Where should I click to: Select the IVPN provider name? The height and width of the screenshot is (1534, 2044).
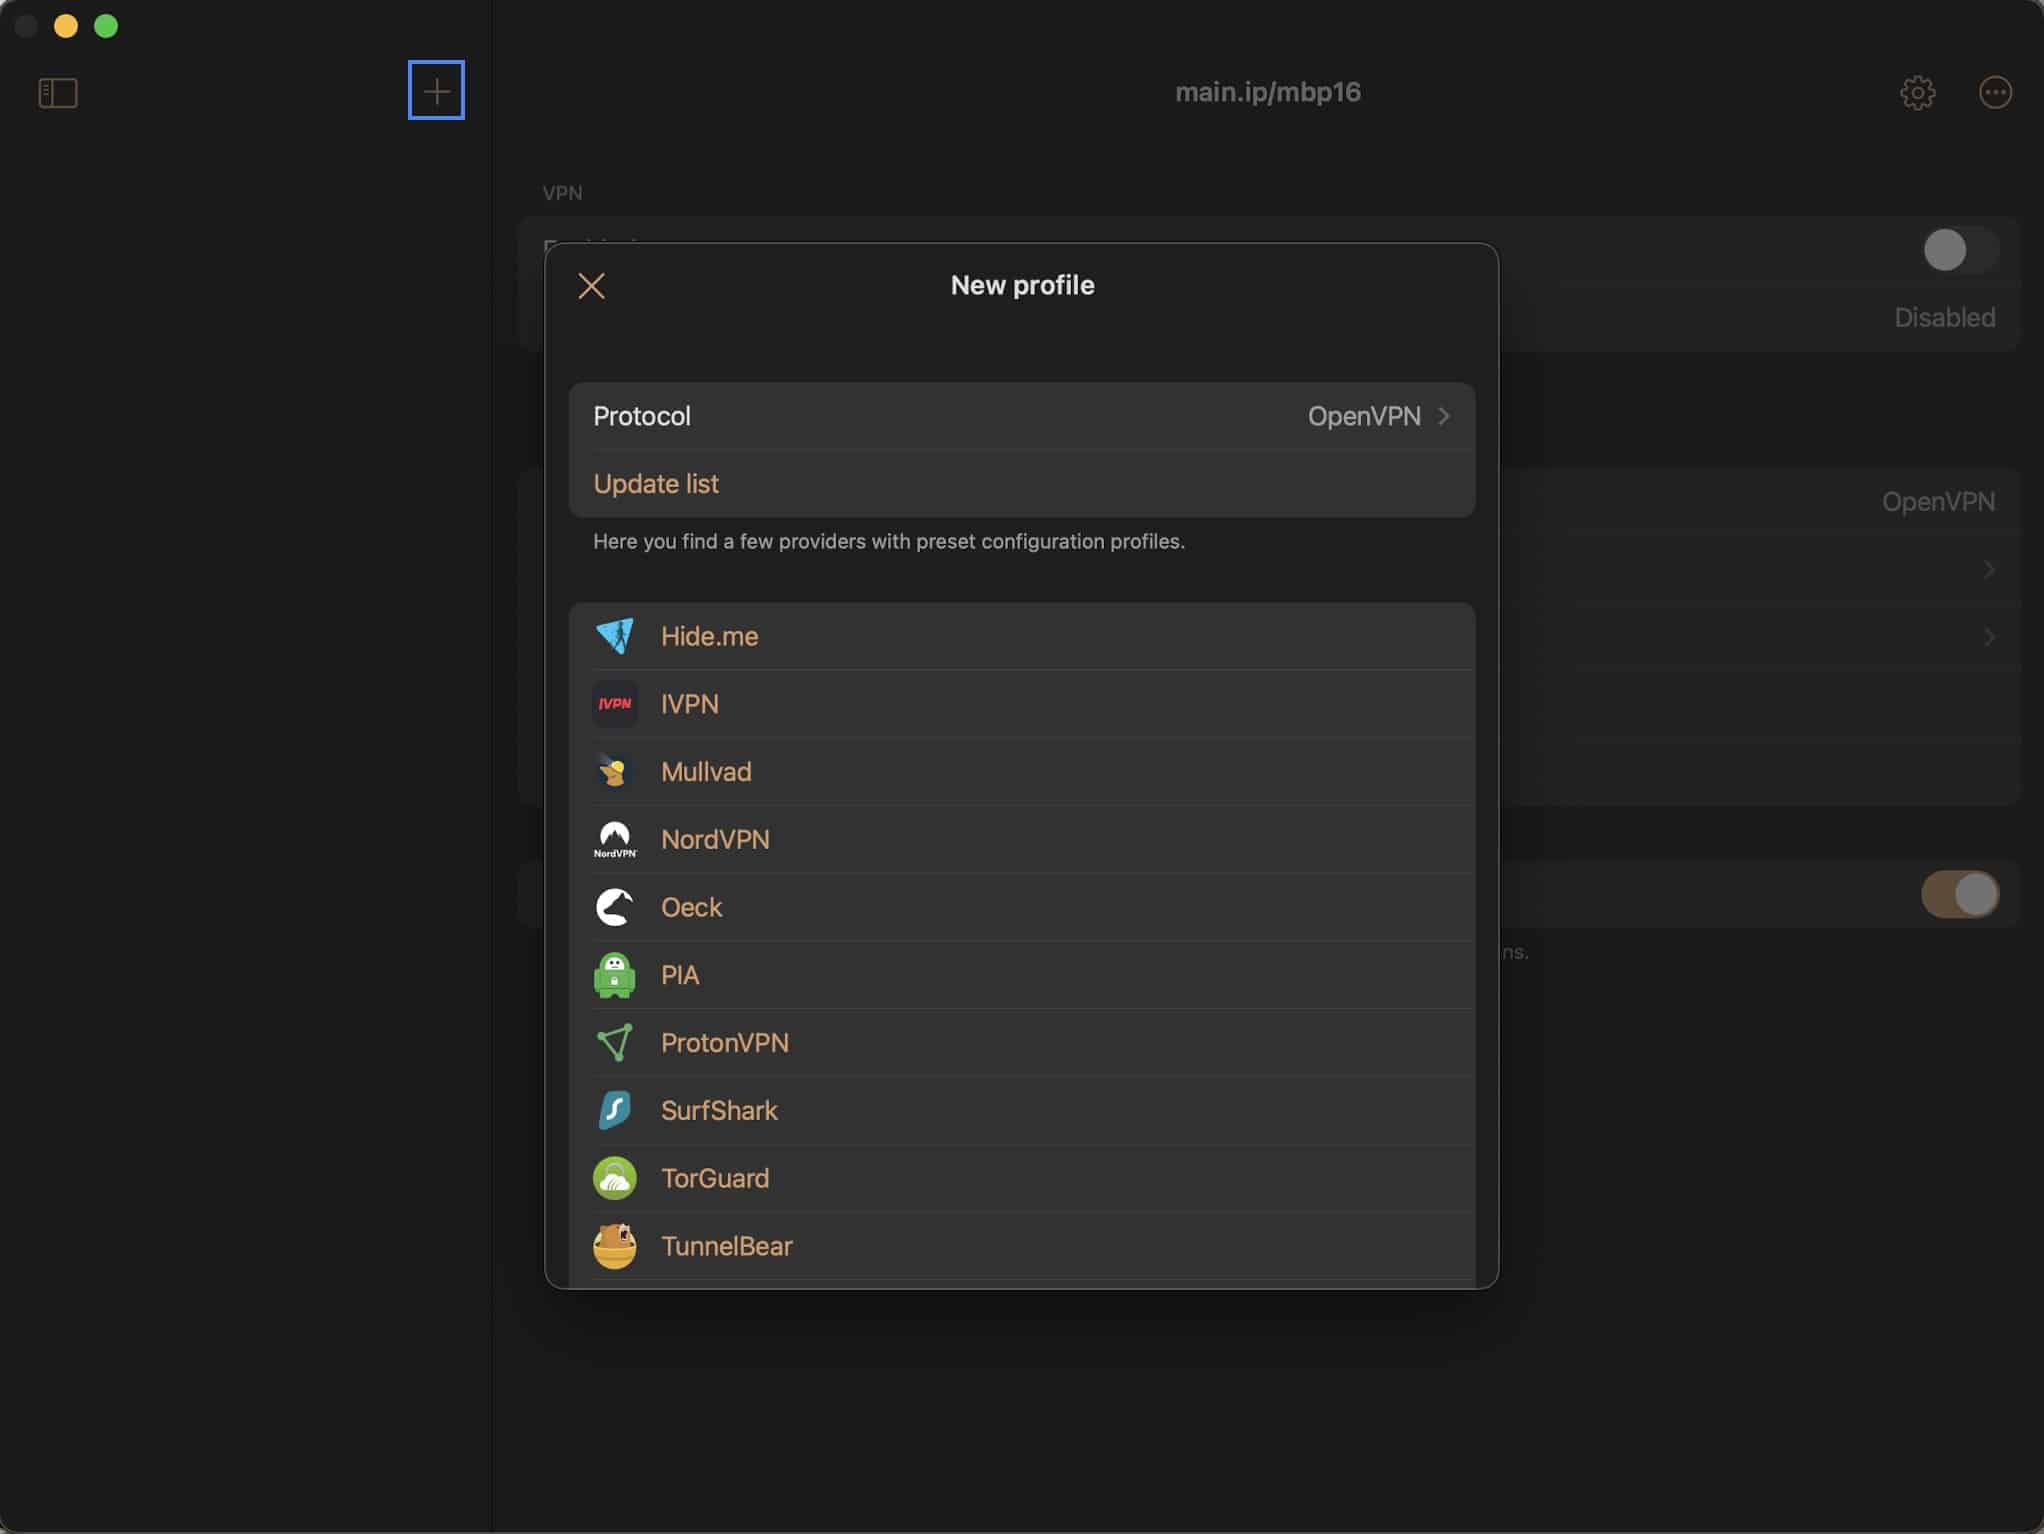(x=690, y=704)
